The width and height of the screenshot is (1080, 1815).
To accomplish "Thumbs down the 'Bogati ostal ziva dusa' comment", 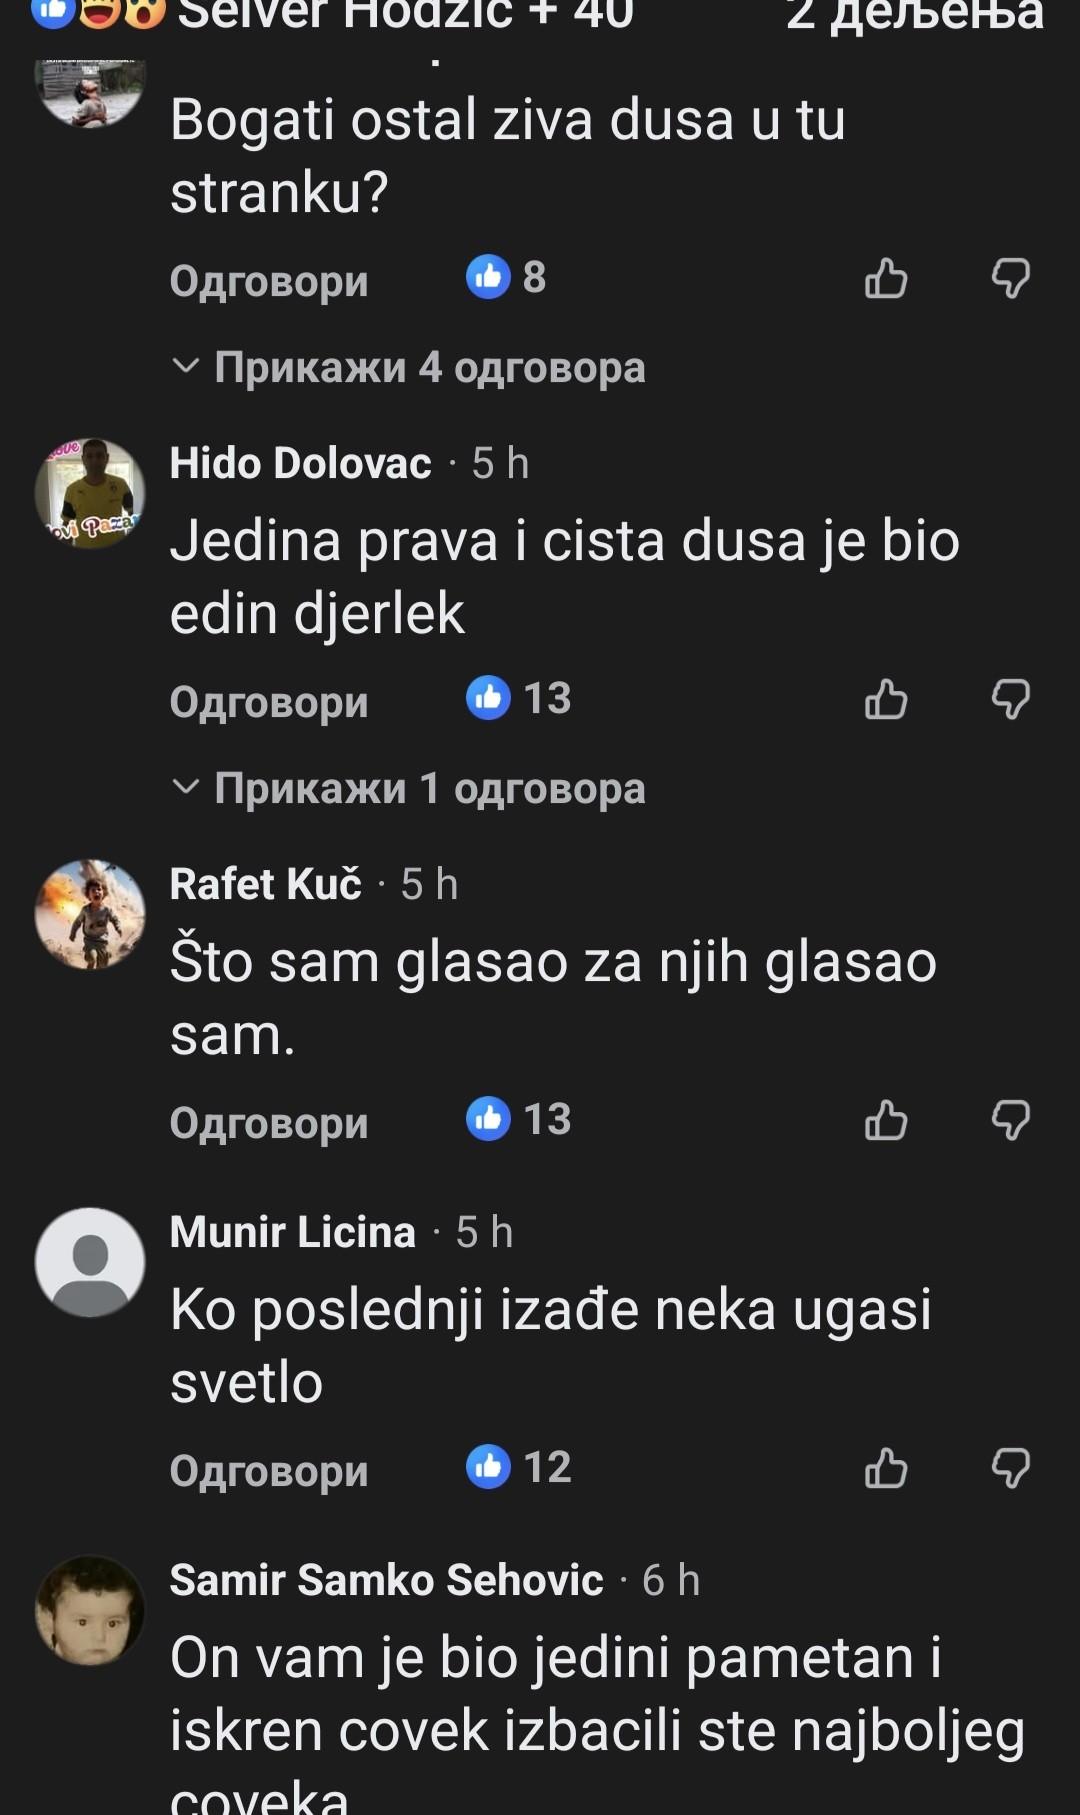I will click(x=1010, y=278).
